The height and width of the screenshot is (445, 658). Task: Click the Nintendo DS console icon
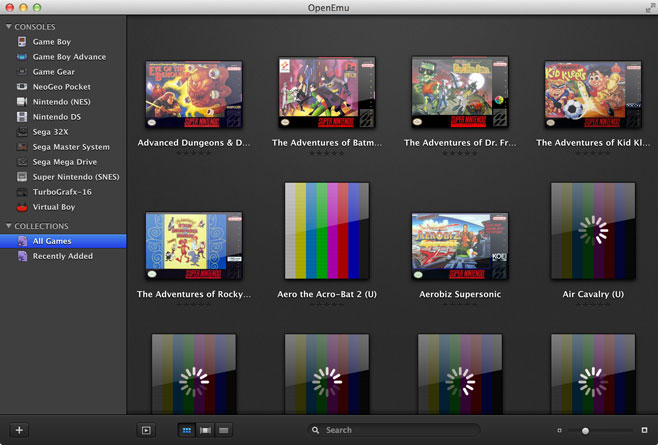22,117
